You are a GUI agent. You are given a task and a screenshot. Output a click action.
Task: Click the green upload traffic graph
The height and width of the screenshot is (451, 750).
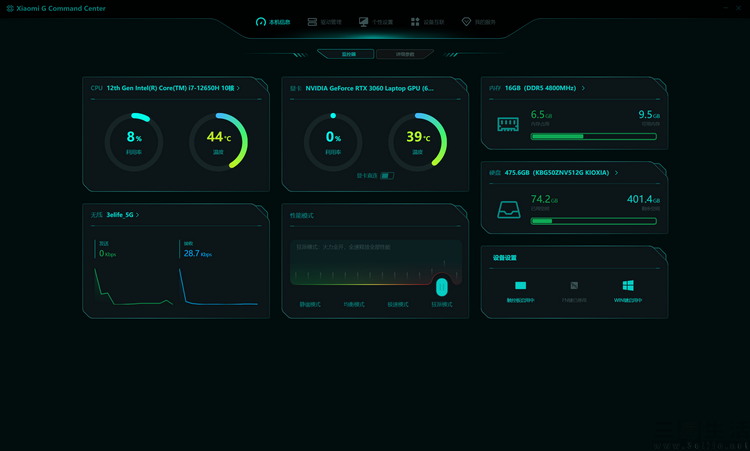tap(133, 287)
